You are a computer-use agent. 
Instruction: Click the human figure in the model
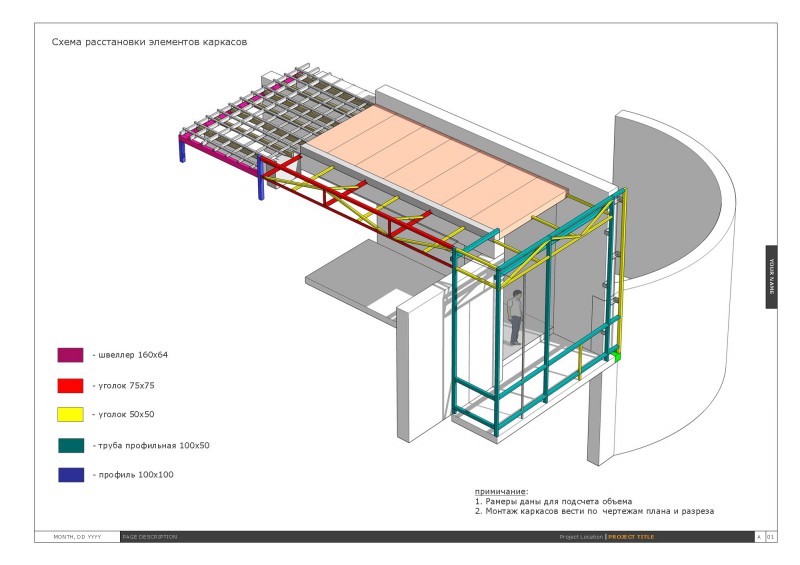pos(516,317)
